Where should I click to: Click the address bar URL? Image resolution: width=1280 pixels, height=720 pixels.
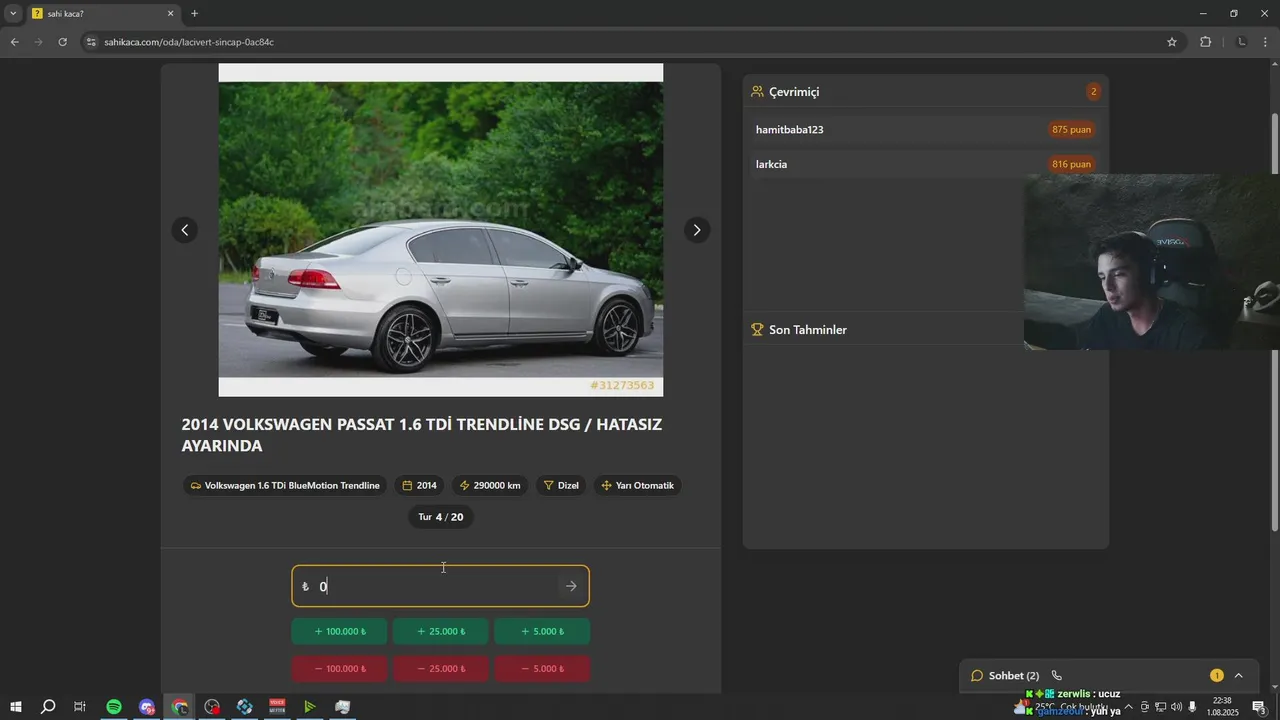click(x=189, y=42)
